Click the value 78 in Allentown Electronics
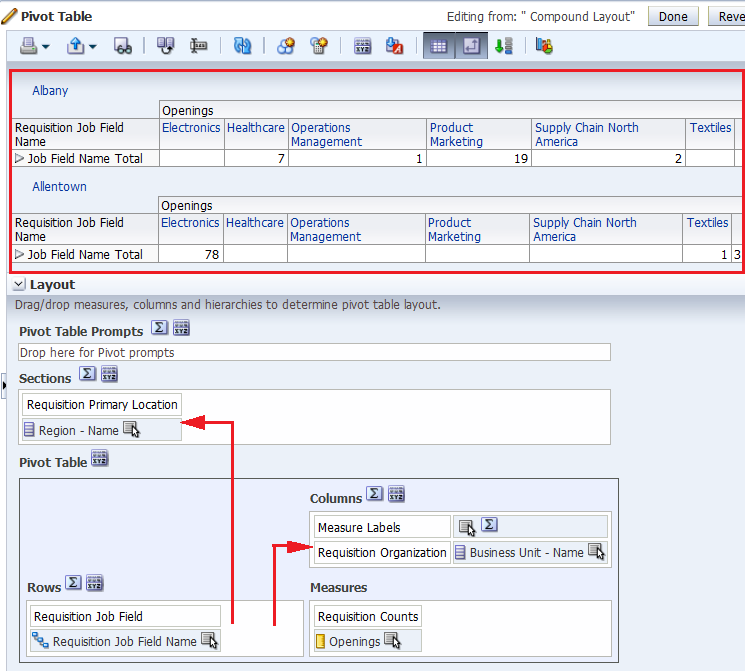Viewport: 745px width, 671px height. pos(212,255)
